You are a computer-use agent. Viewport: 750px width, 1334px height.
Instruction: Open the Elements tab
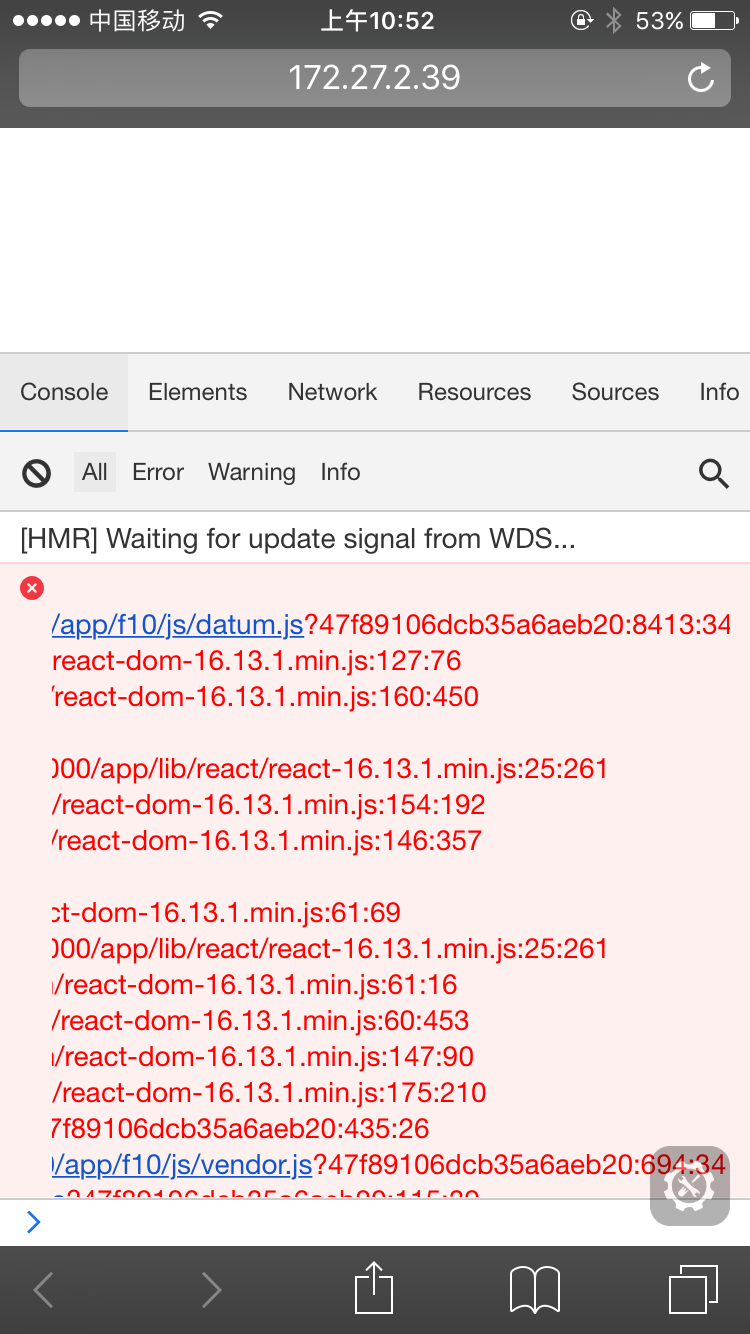pos(197,392)
